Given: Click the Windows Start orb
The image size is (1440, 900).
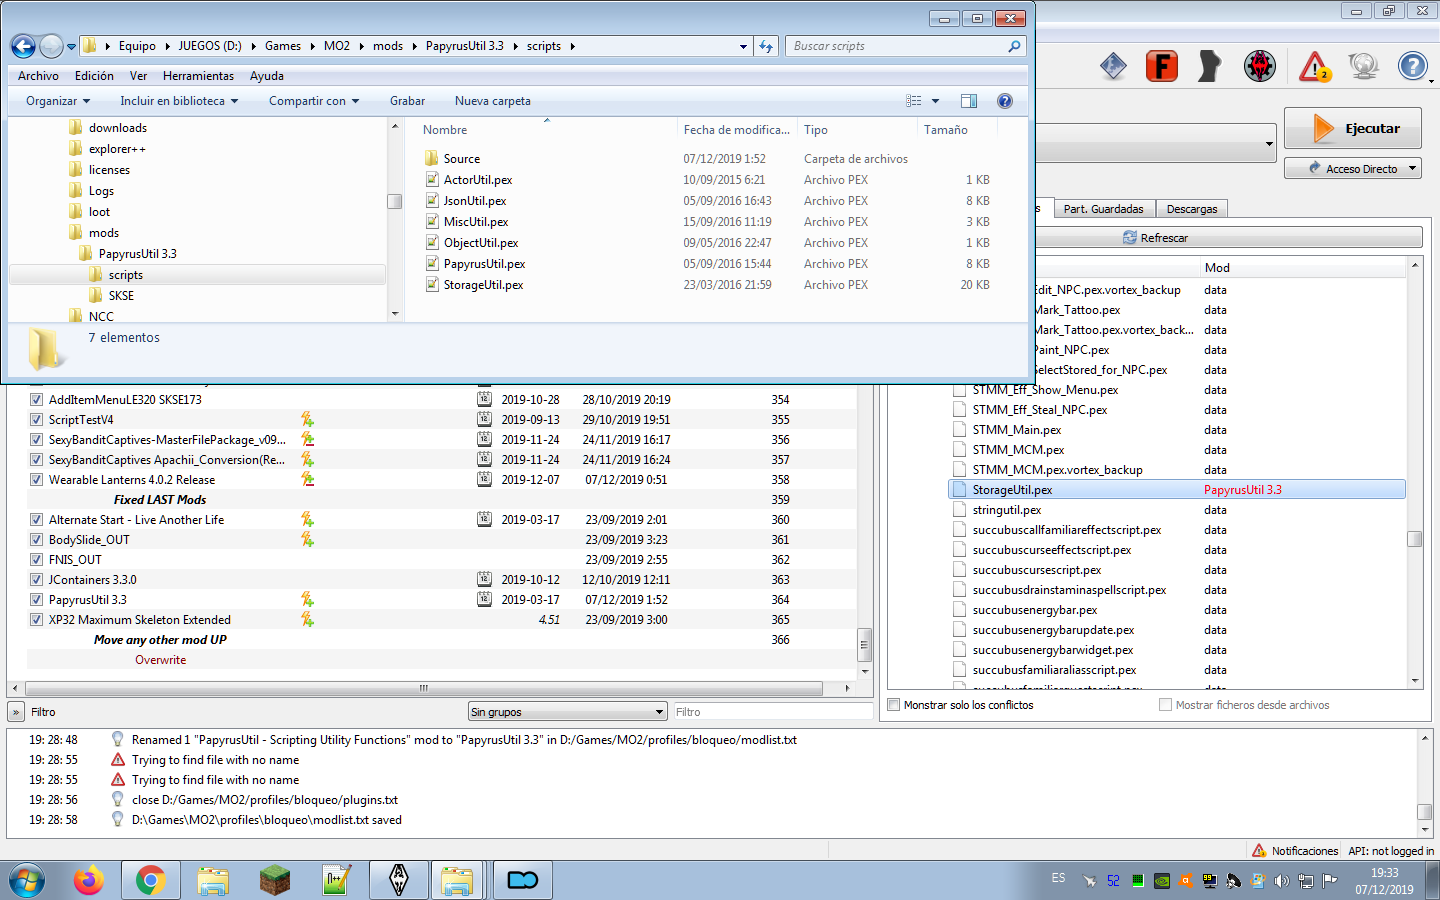Looking at the screenshot, I should (27, 880).
